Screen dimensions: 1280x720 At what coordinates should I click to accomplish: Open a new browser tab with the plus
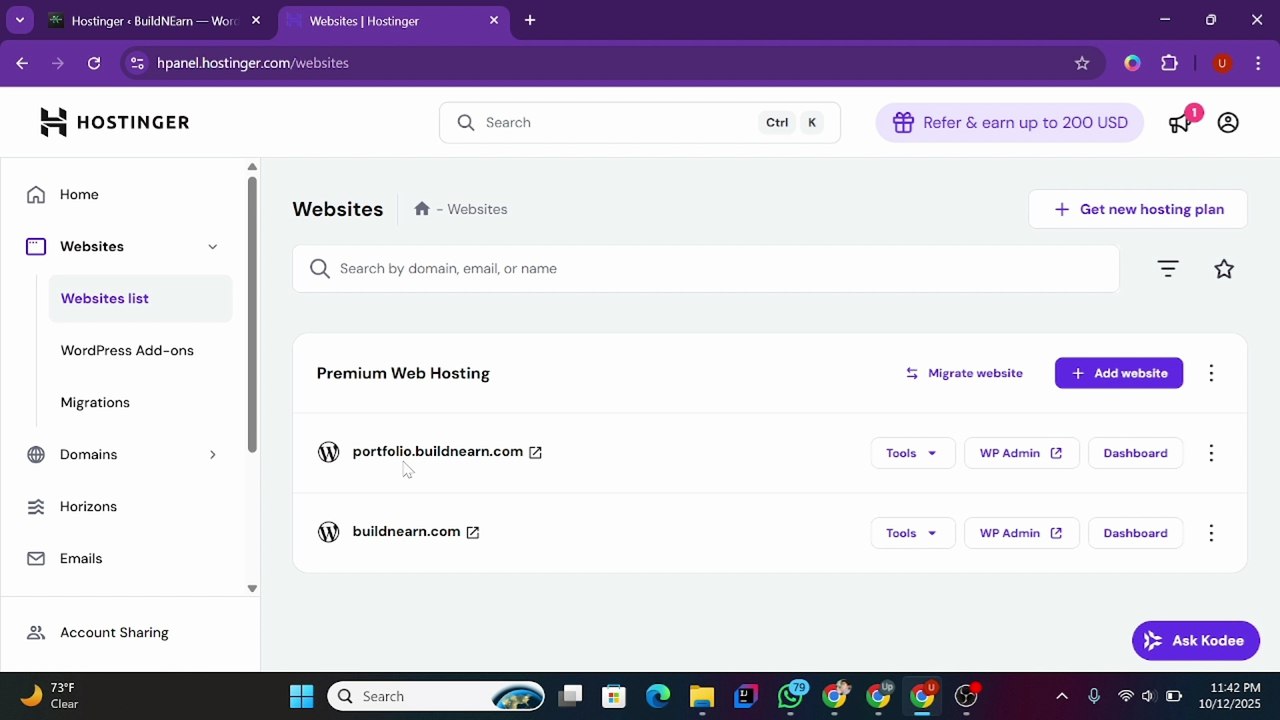pos(530,20)
